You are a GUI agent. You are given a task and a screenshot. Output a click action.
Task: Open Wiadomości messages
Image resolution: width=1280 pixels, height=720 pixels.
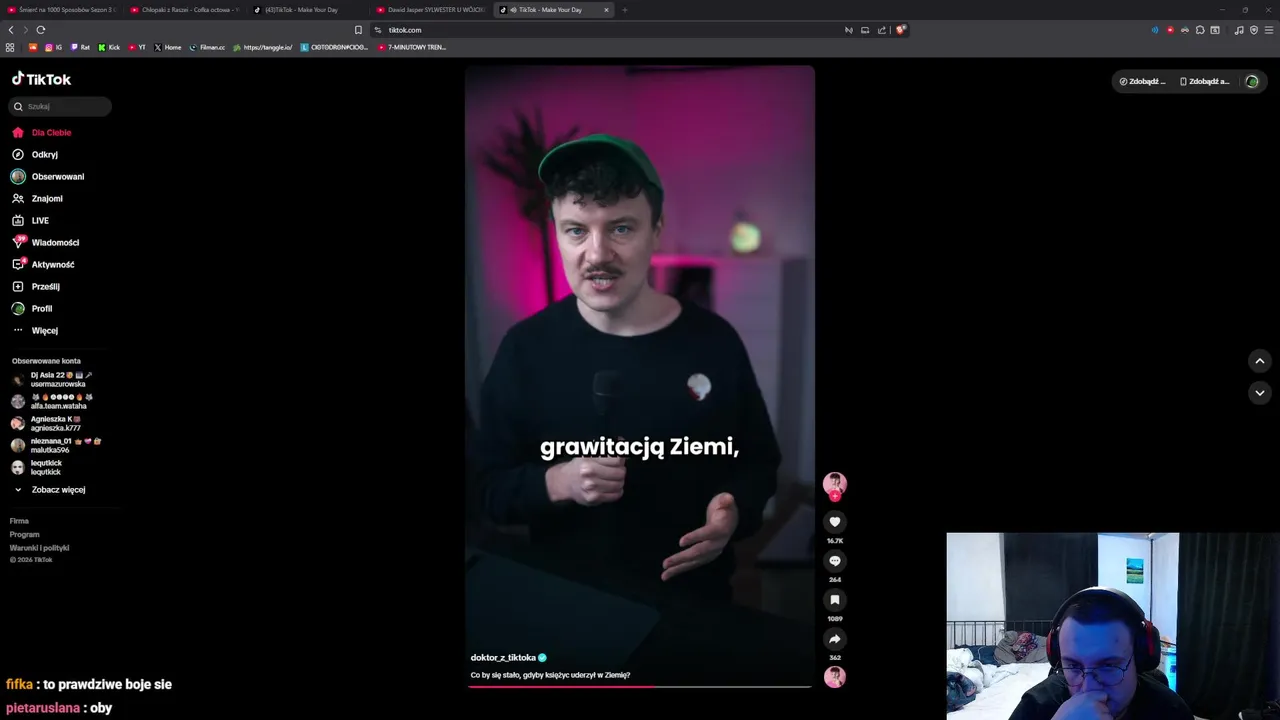(45, 242)
